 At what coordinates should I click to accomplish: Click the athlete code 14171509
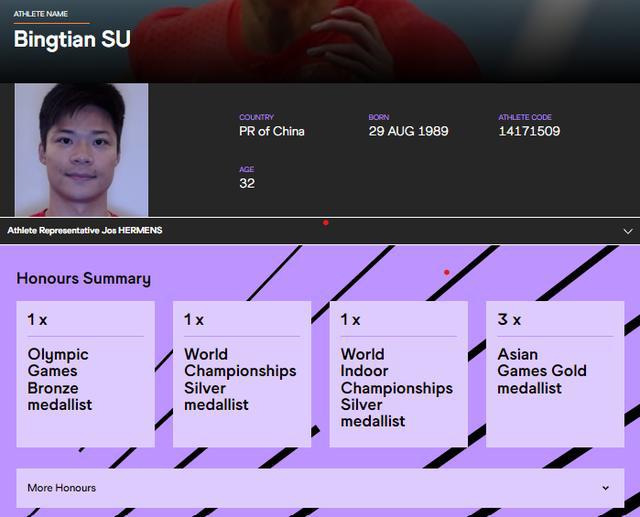(x=529, y=131)
